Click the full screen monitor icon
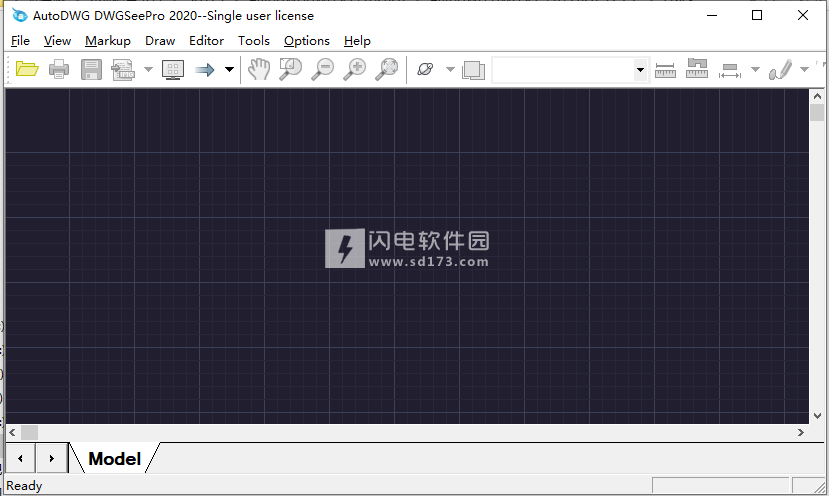This screenshot has width=829, height=496. (173, 69)
